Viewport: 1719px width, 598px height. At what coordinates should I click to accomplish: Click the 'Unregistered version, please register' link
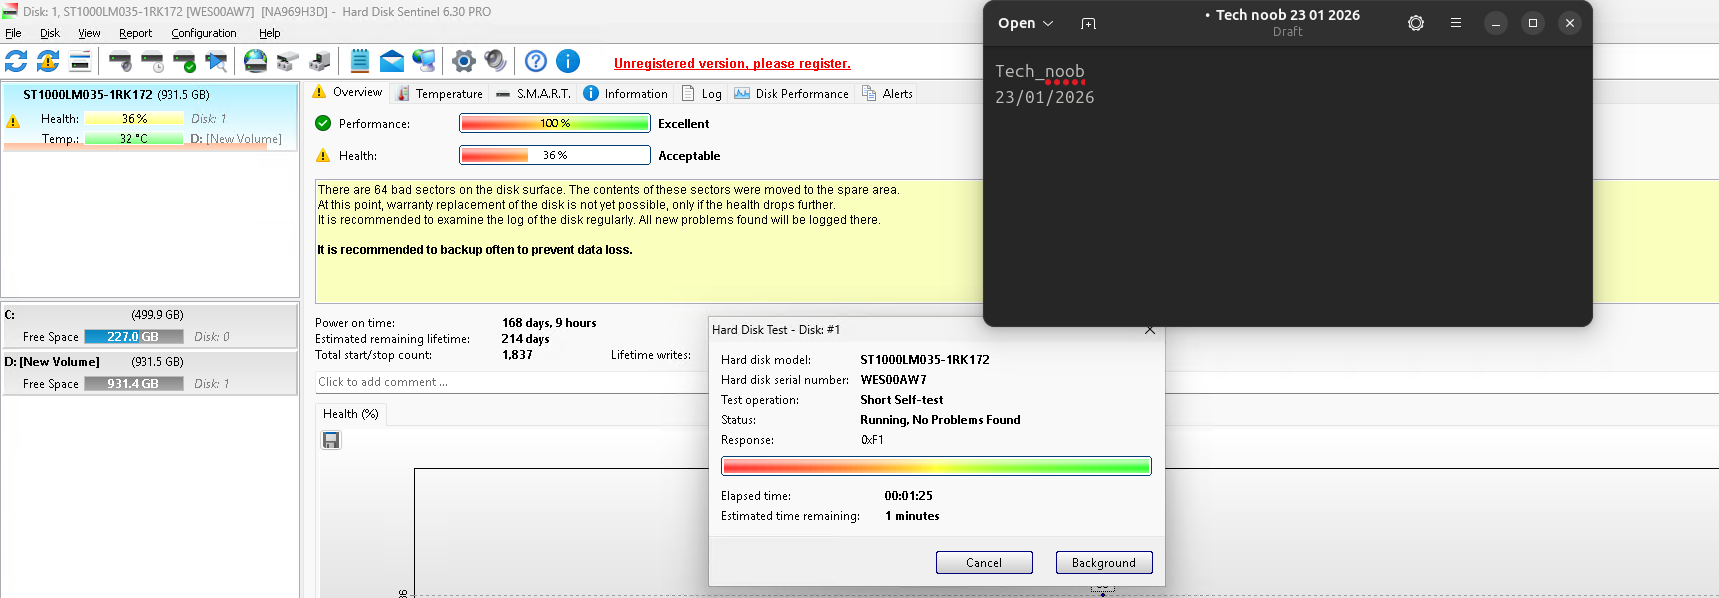732,63
